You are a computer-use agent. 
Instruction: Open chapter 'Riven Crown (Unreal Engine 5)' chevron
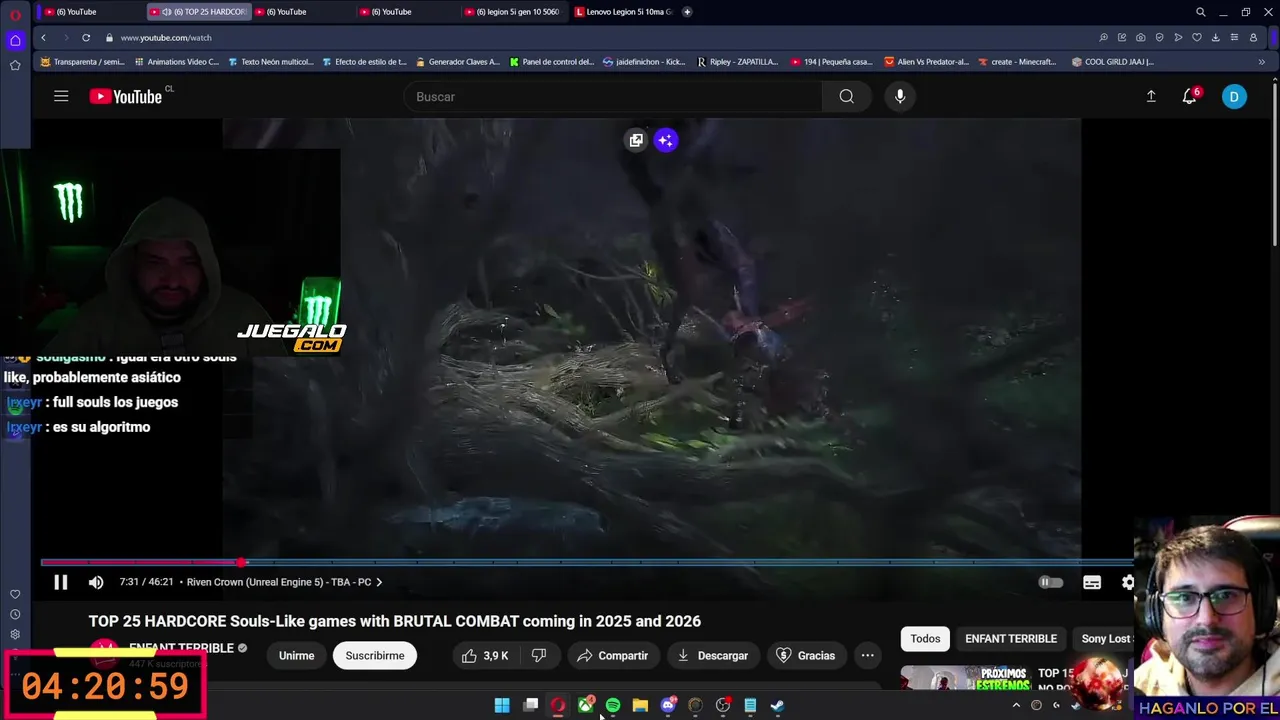click(379, 582)
